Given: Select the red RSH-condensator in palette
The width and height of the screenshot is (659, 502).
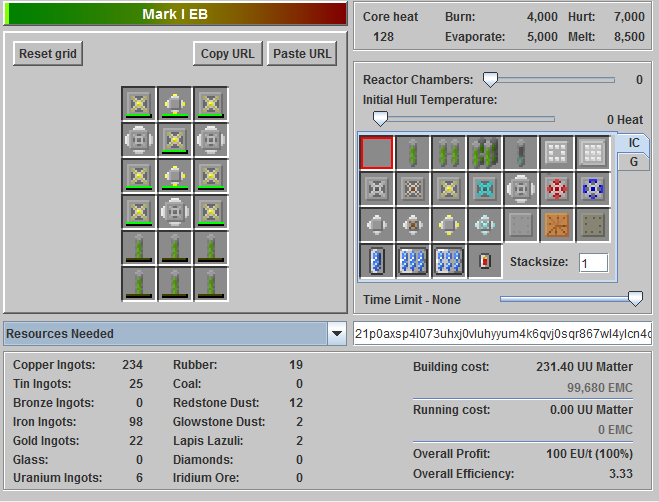Looking at the screenshot, I should (x=557, y=189).
